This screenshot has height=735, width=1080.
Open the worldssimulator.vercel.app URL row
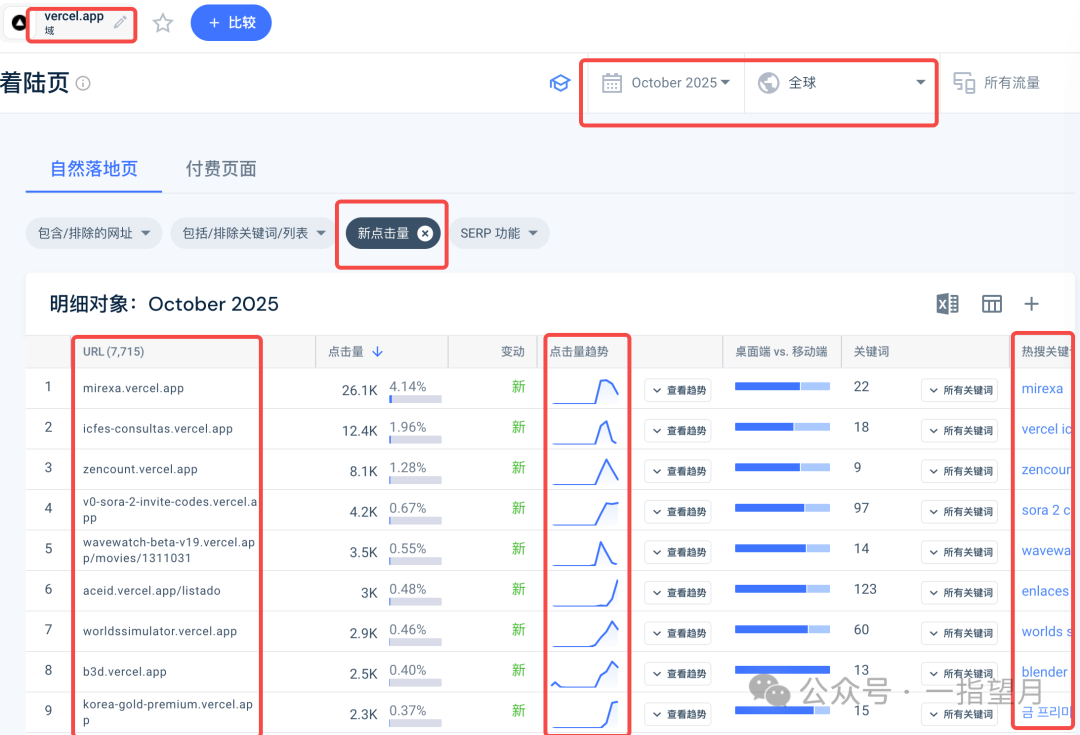(160, 632)
